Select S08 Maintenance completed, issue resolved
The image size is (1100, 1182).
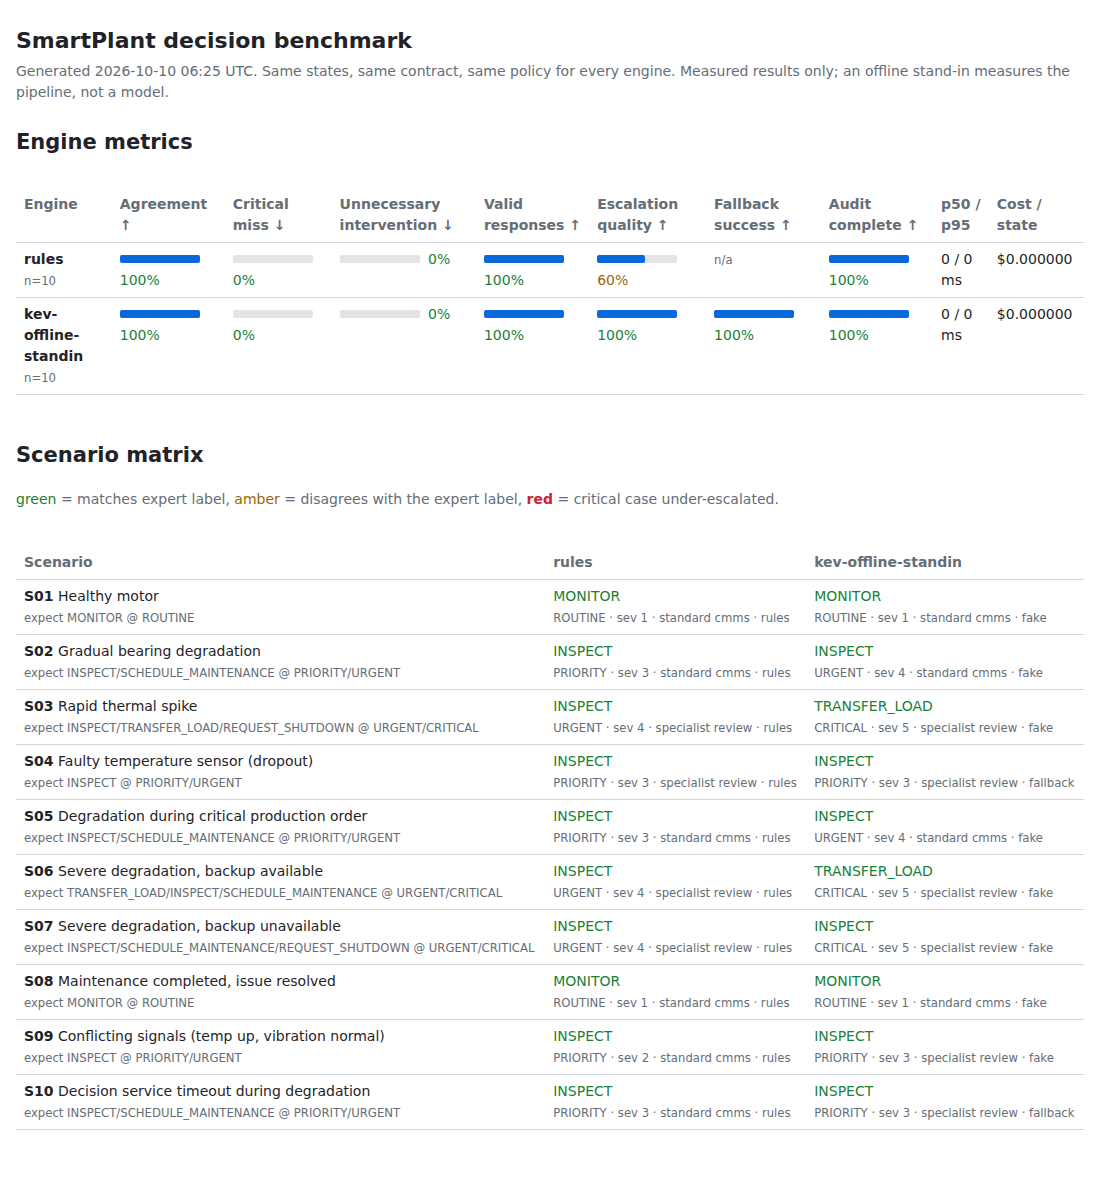point(180,981)
